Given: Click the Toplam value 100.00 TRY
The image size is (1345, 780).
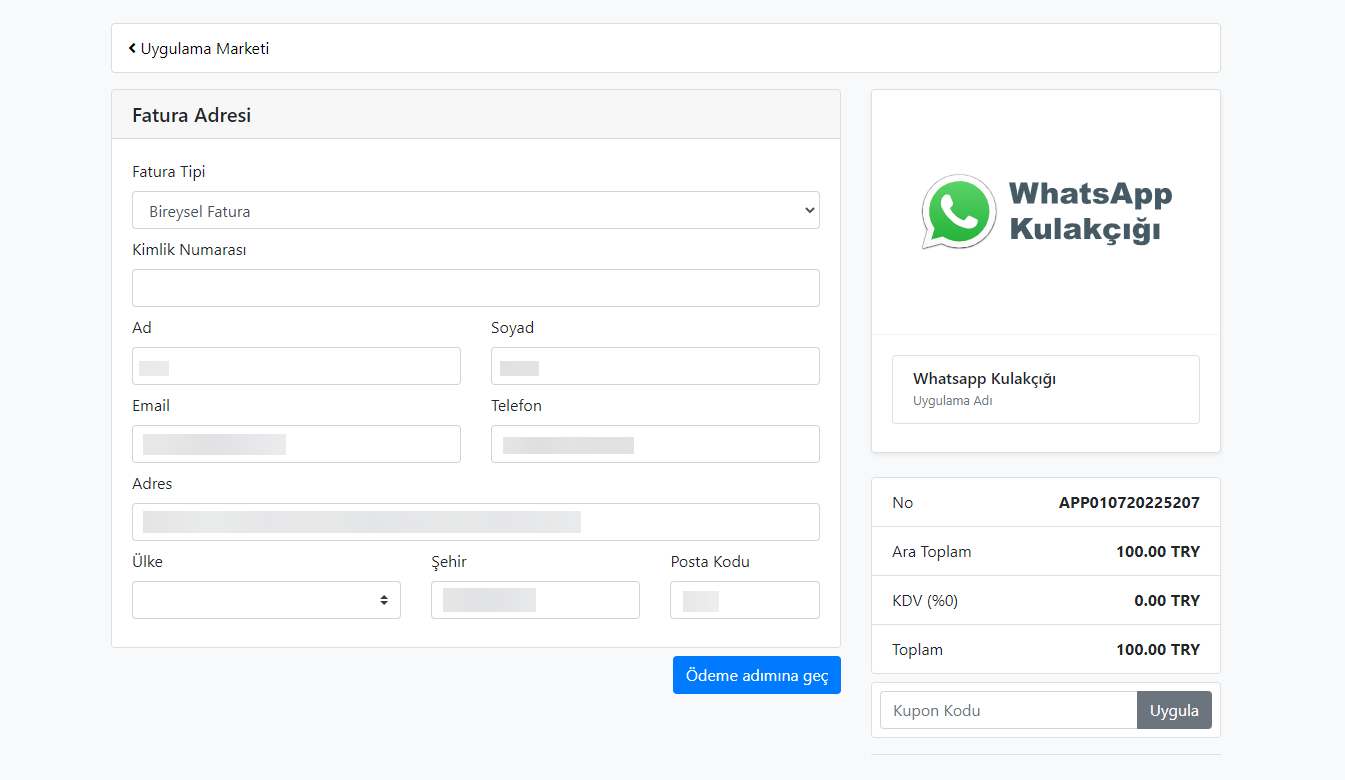Looking at the screenshot, I should tap(1158, 649).
